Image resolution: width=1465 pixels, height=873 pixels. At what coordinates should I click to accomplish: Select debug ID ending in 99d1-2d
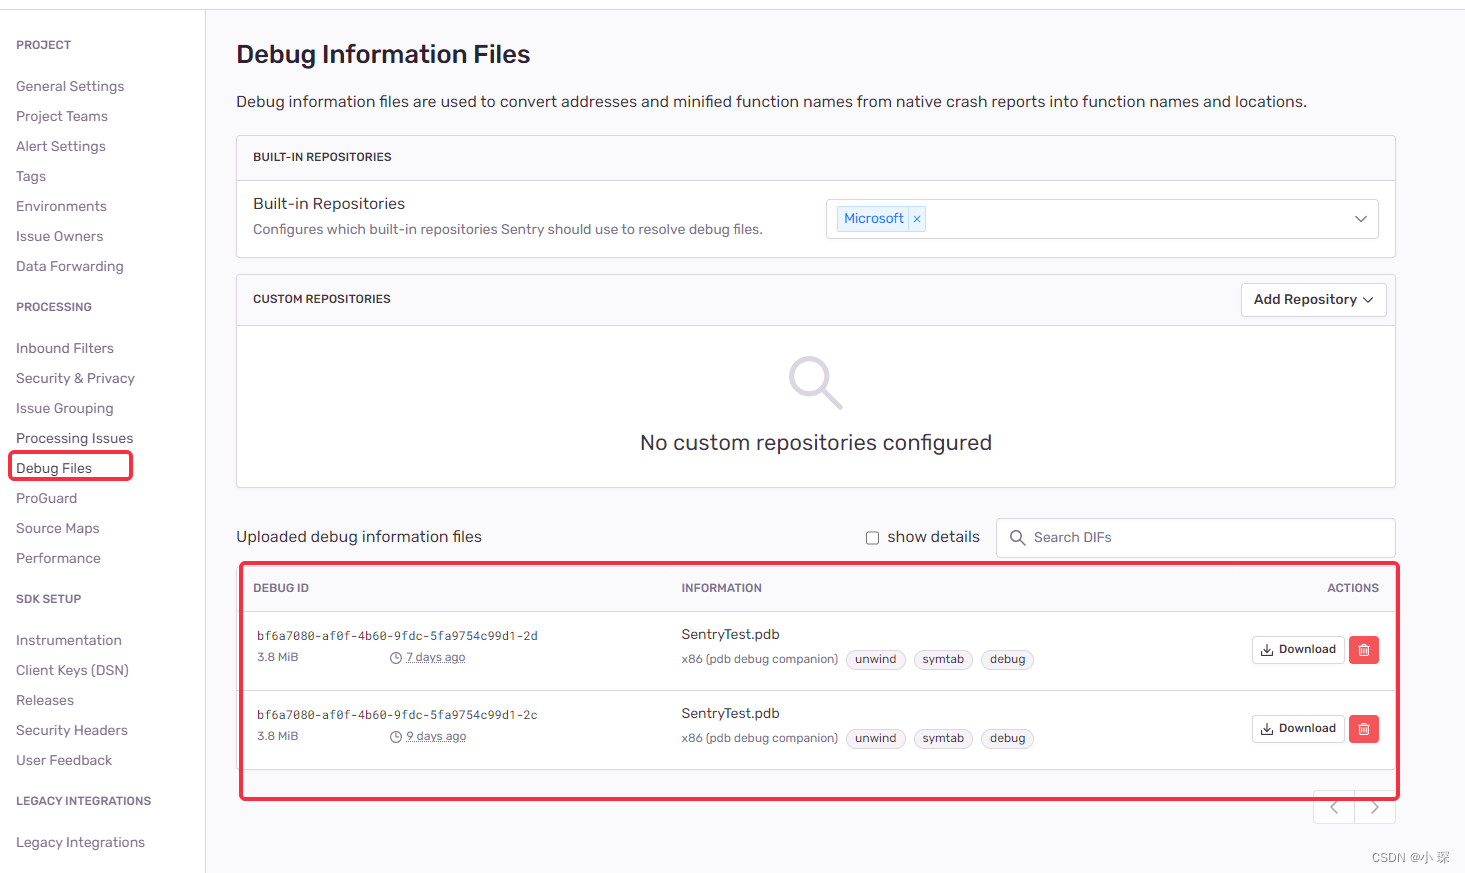(x=397, y=636)
